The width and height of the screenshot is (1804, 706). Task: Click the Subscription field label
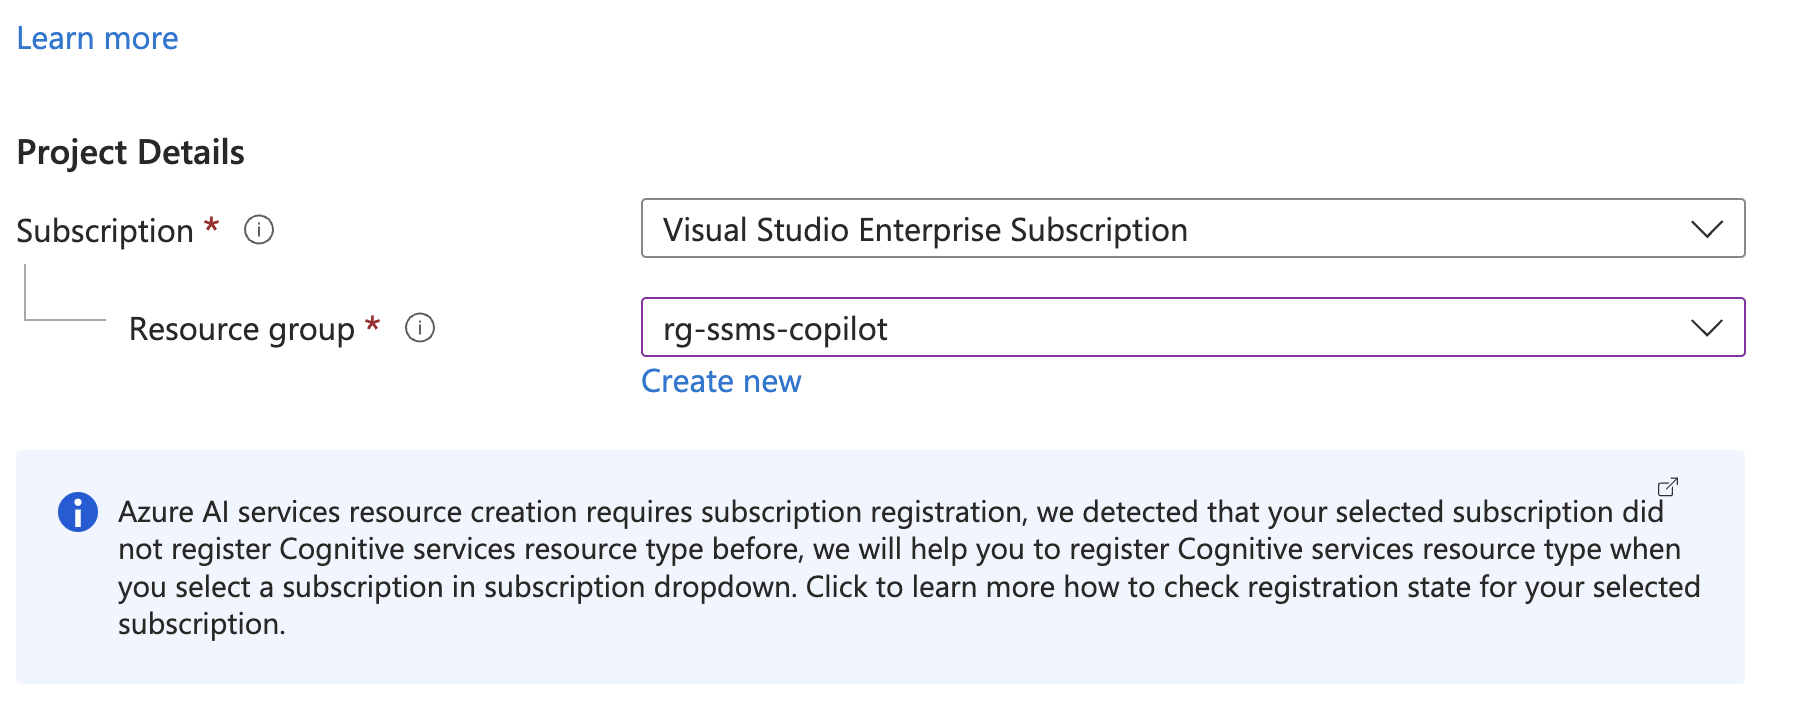[104, 229]
